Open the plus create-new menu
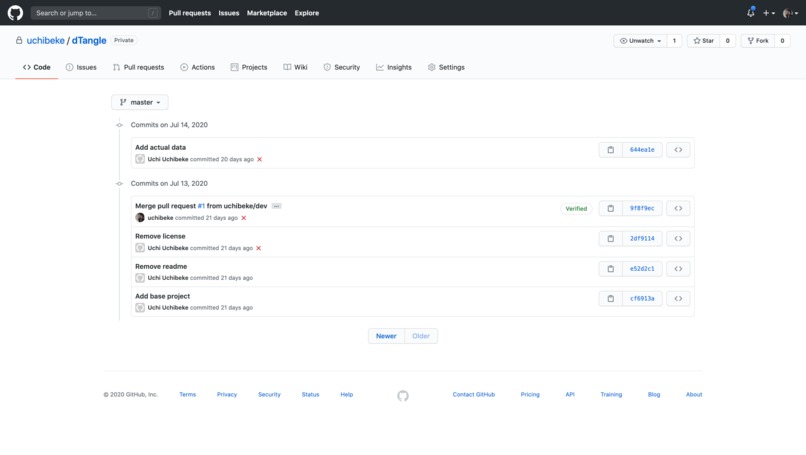Image resolution: width=806 pixels, height=455 pixels. point(769,13)
